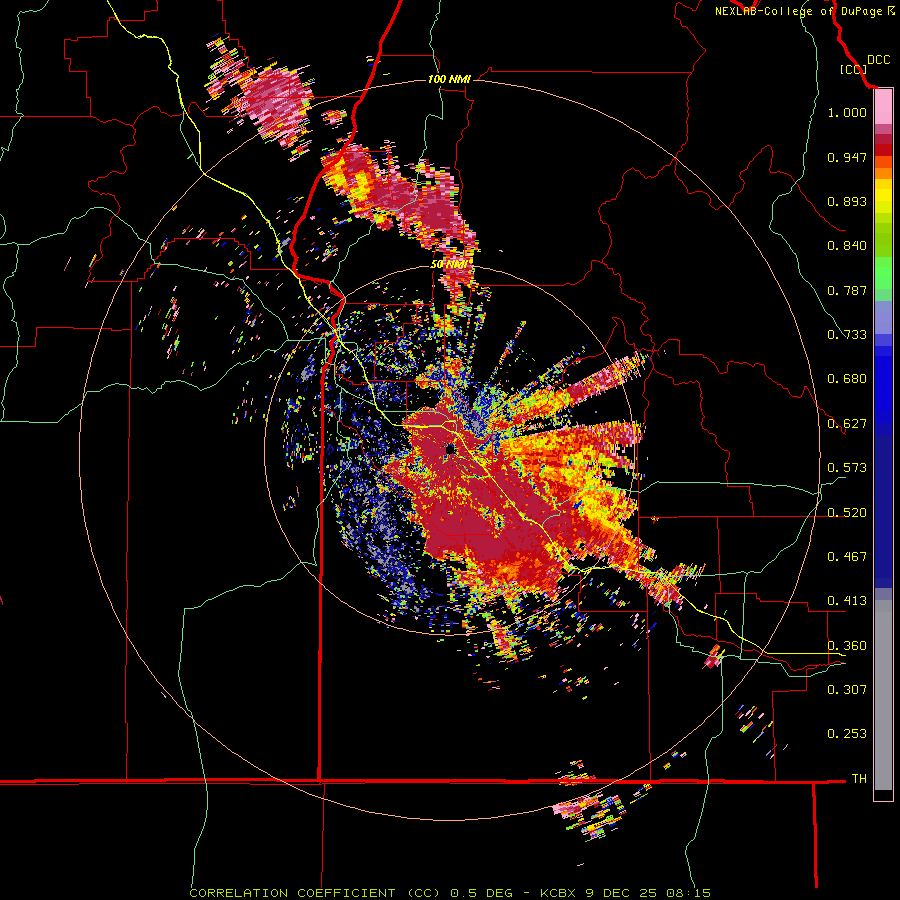Select the 0.733 scale value
Screen dimensions: 900x900
pos(847,335)
